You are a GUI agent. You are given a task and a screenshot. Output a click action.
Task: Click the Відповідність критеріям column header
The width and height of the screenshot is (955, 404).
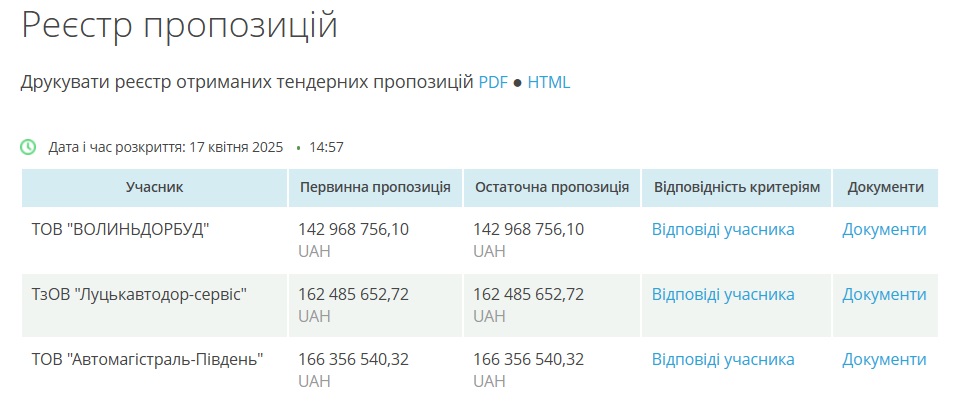[737, 188]
